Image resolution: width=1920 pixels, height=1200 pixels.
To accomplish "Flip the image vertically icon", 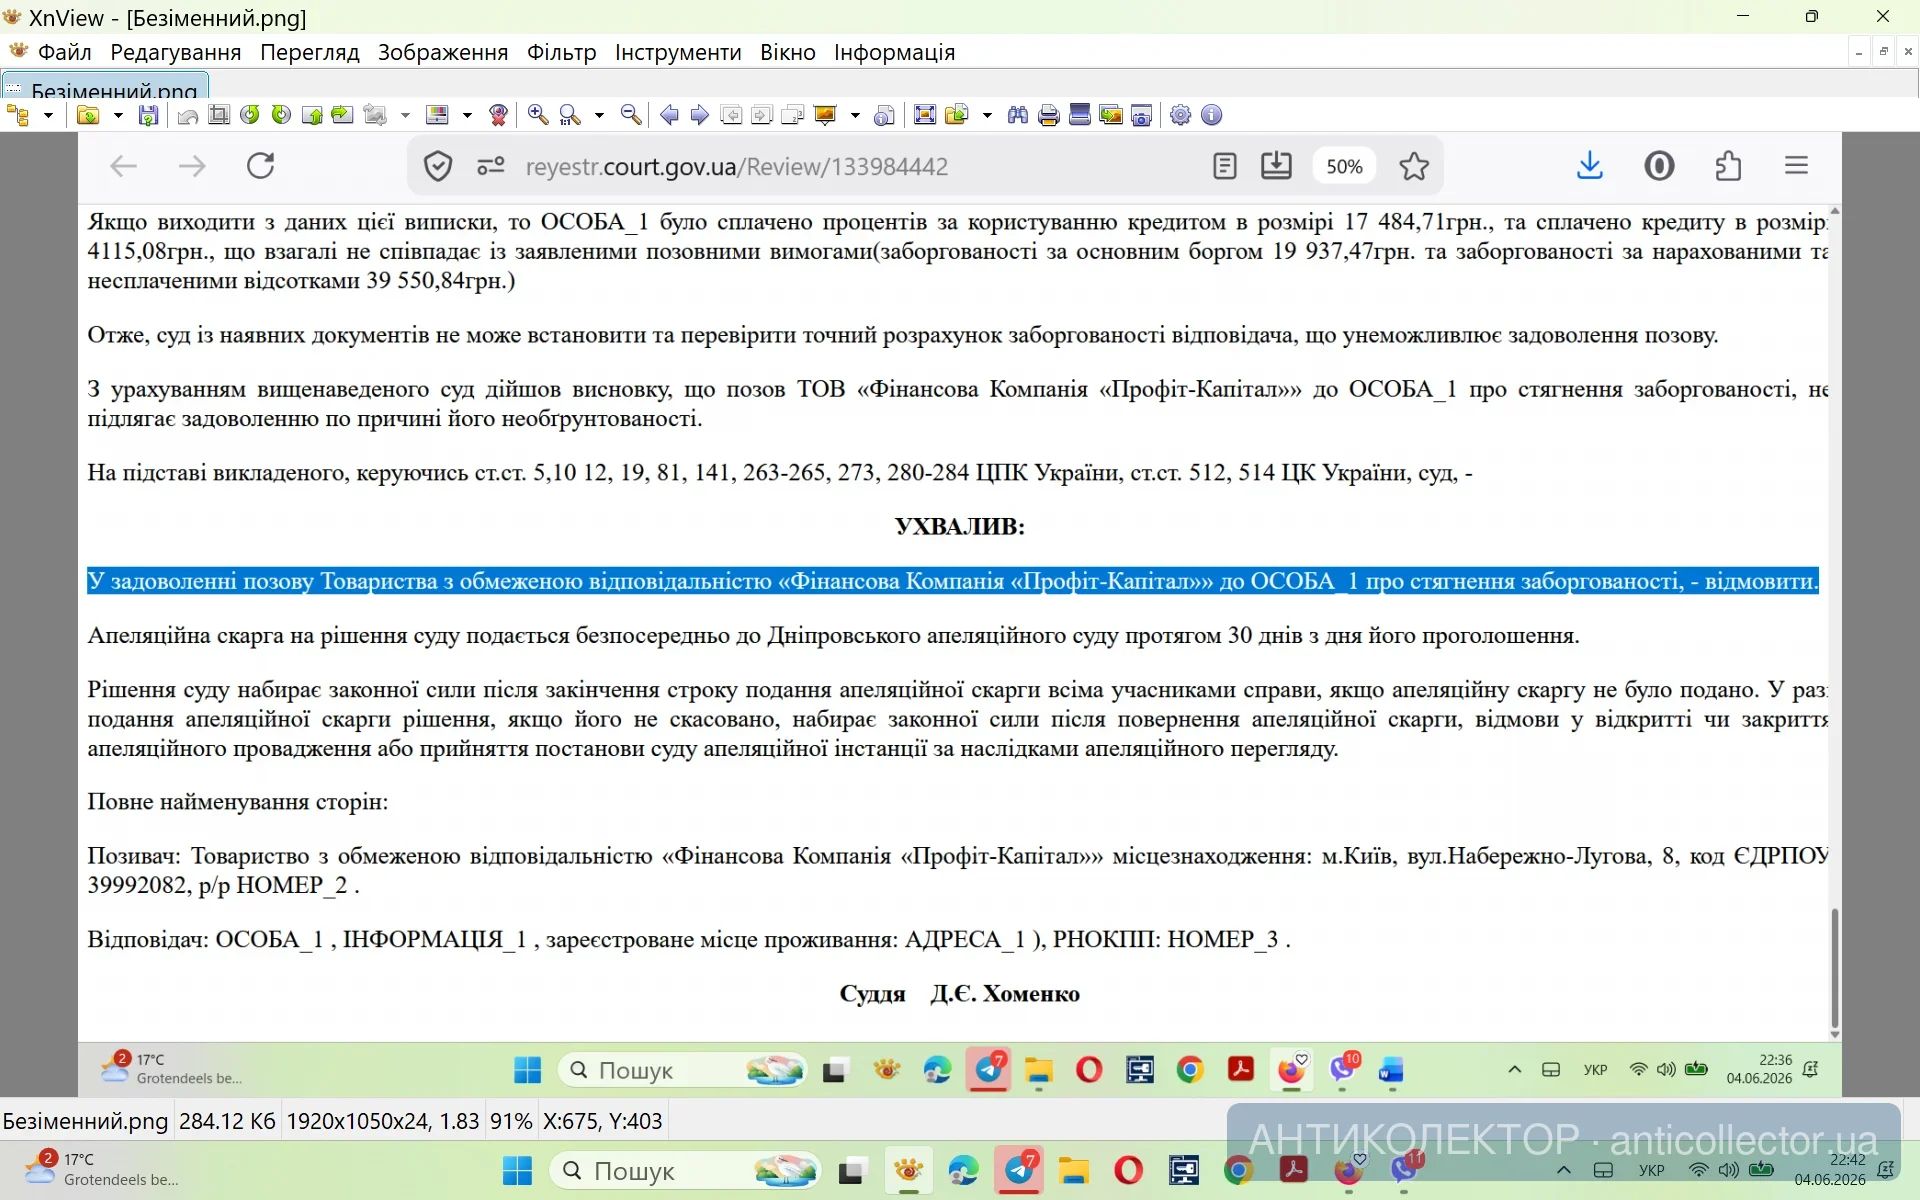I will [x=312, y=115].
